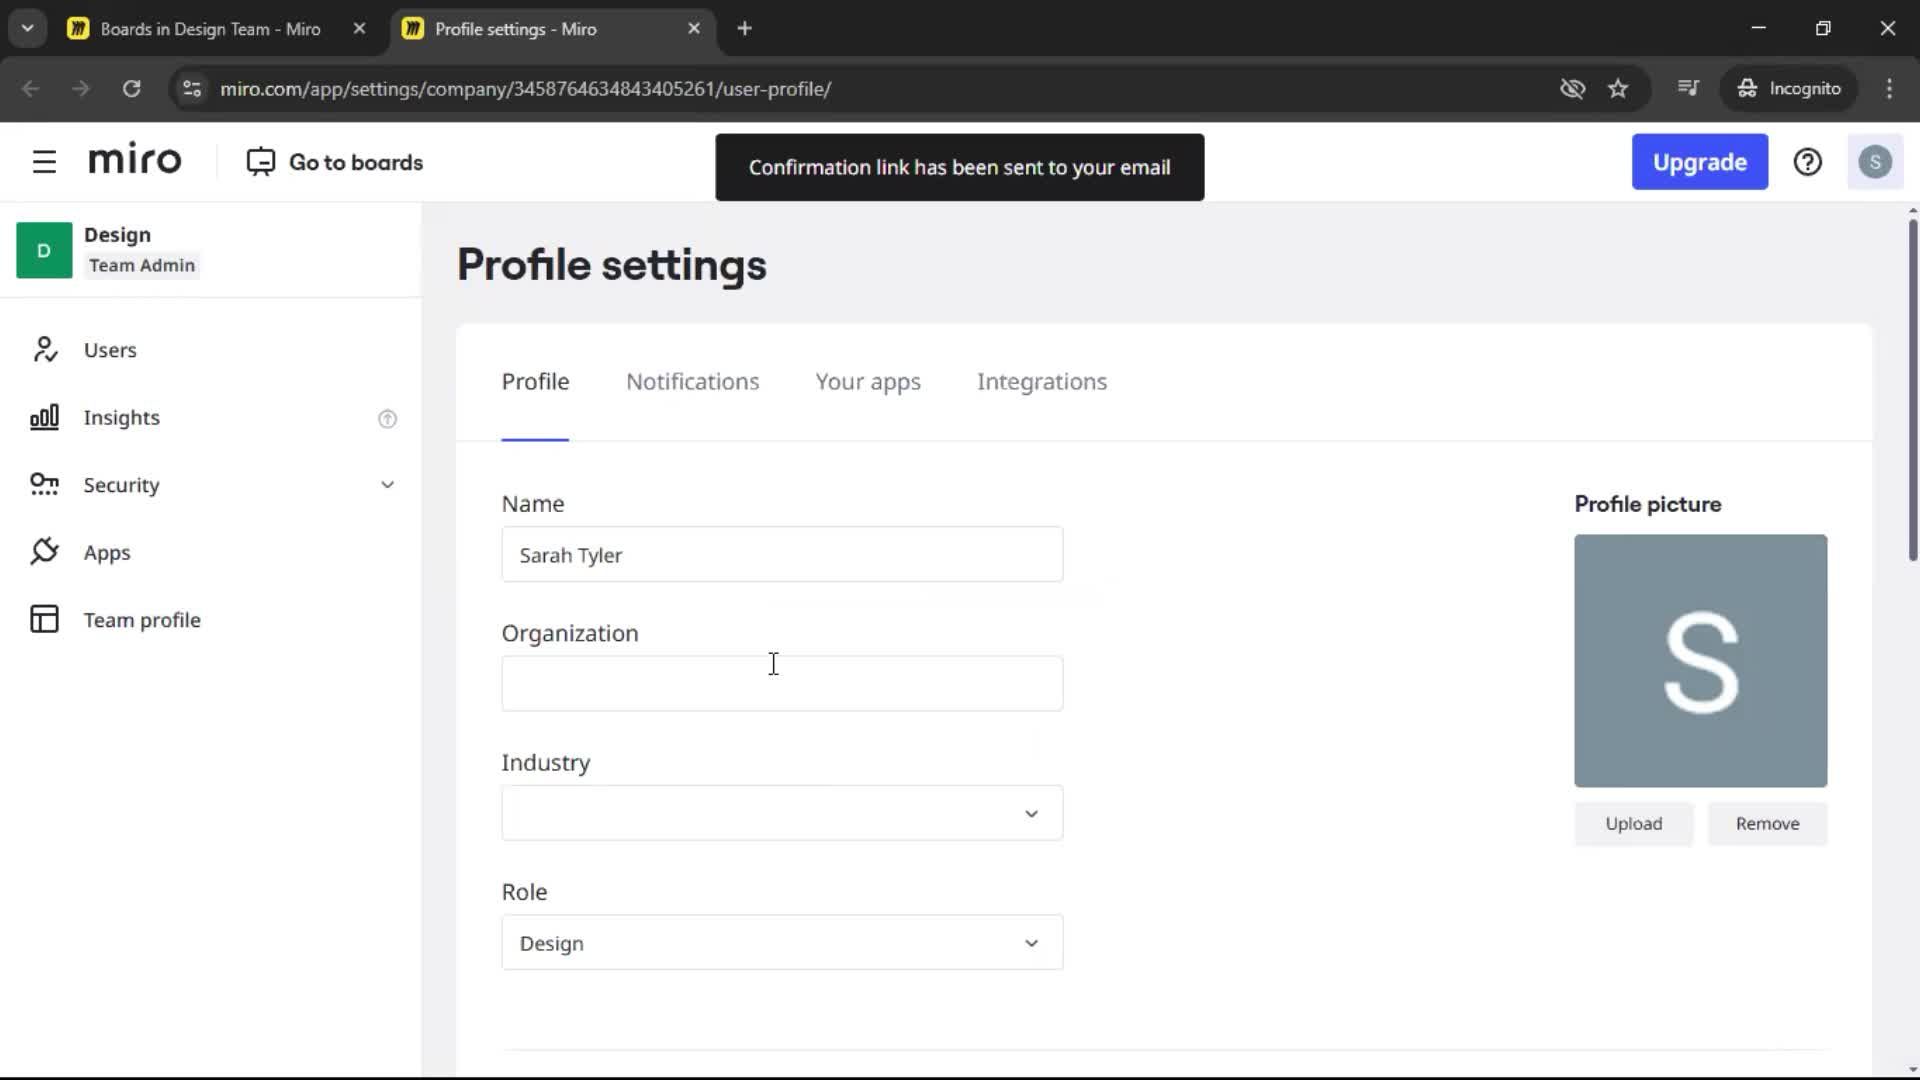Select the Profile settings browser tab
Viewport: 1920px width, 1080px height.
516,29
